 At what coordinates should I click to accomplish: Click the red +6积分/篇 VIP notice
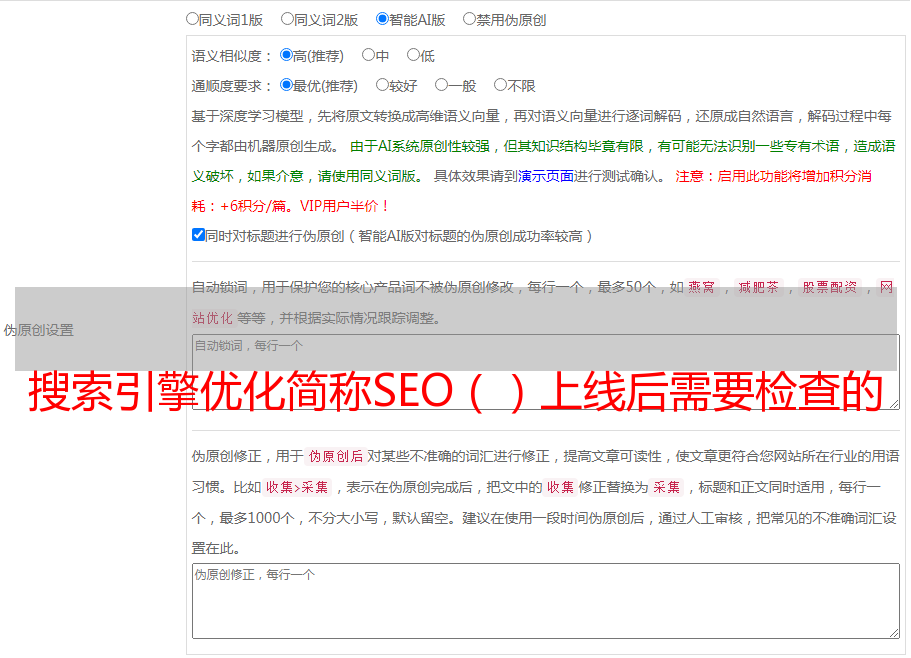click(290, 206)
